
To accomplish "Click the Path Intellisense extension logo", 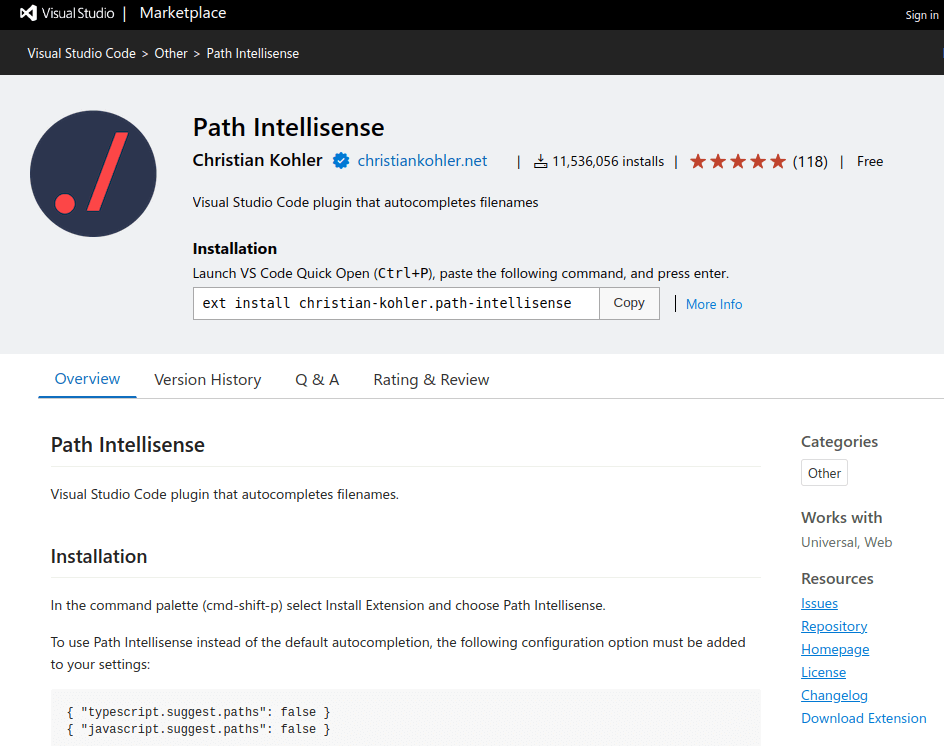I will click(93, 173).
